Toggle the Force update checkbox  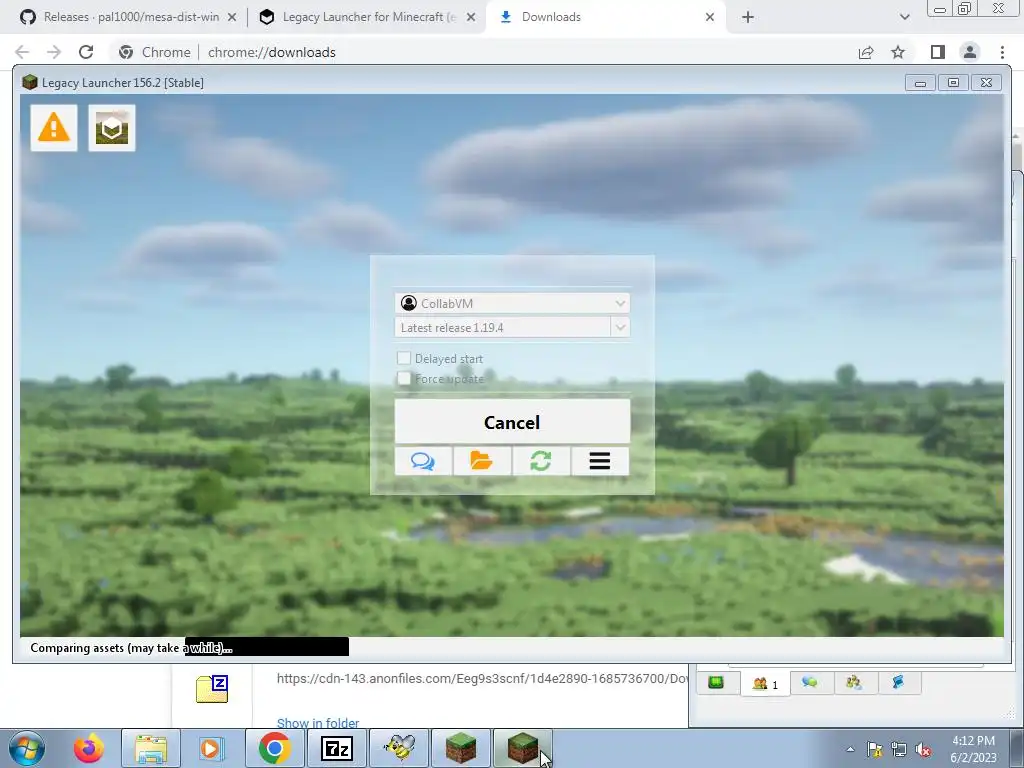point(404,378)
